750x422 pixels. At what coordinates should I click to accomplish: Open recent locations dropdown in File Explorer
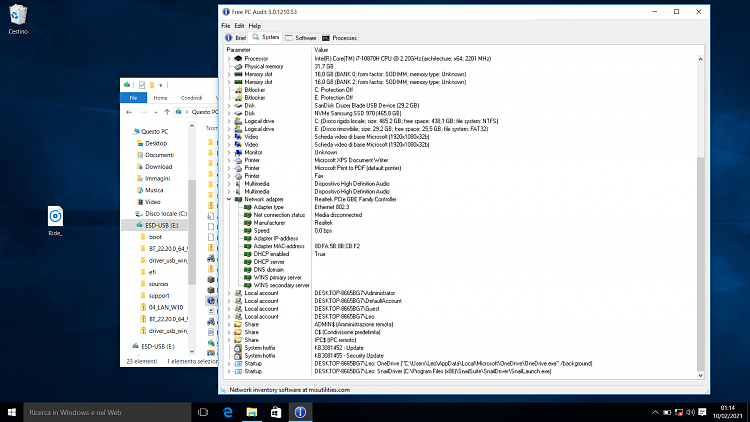pos(156,112)
